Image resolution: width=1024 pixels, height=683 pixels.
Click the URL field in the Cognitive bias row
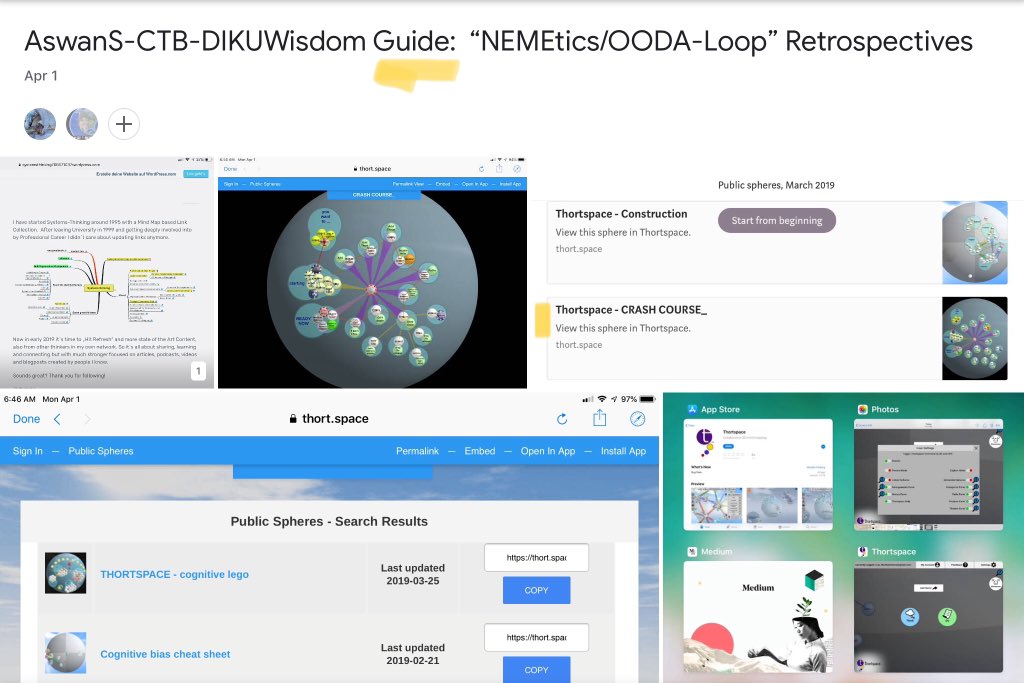coord(536,637)
